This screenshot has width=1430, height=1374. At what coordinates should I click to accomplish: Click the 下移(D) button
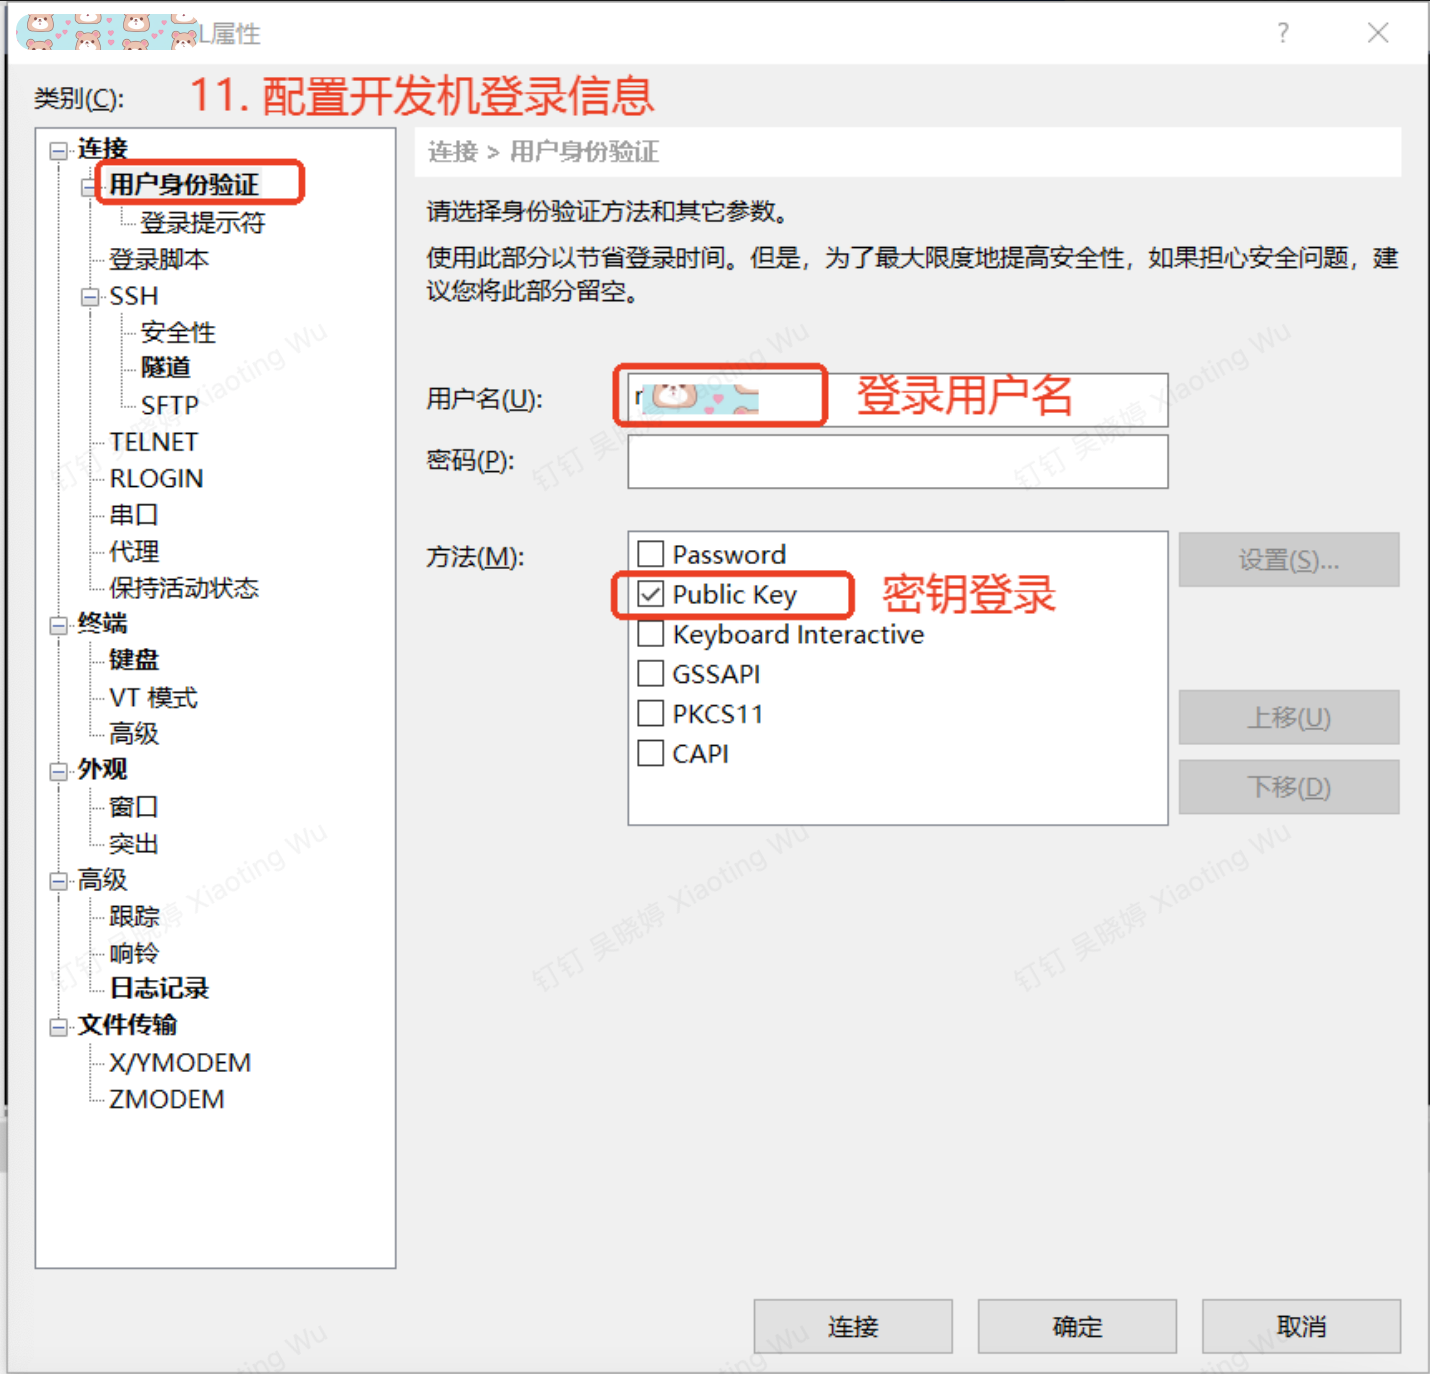point(1289,787)
